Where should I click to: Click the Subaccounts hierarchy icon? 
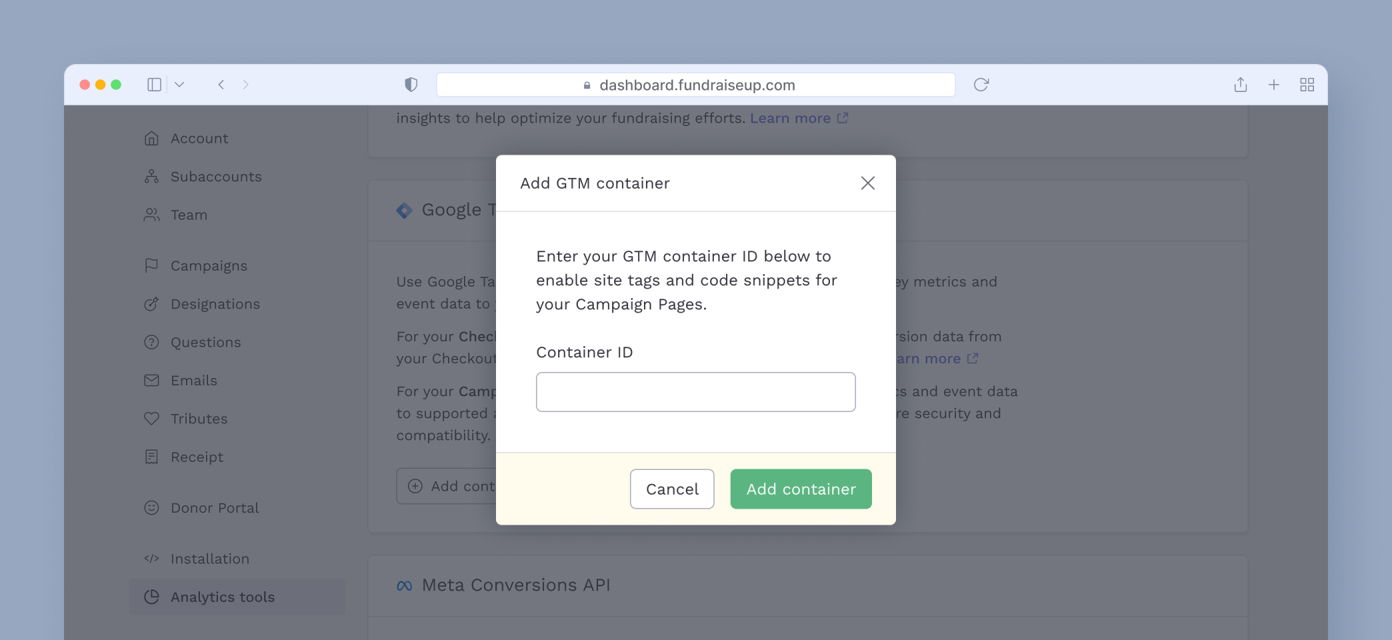coord(150,176)
